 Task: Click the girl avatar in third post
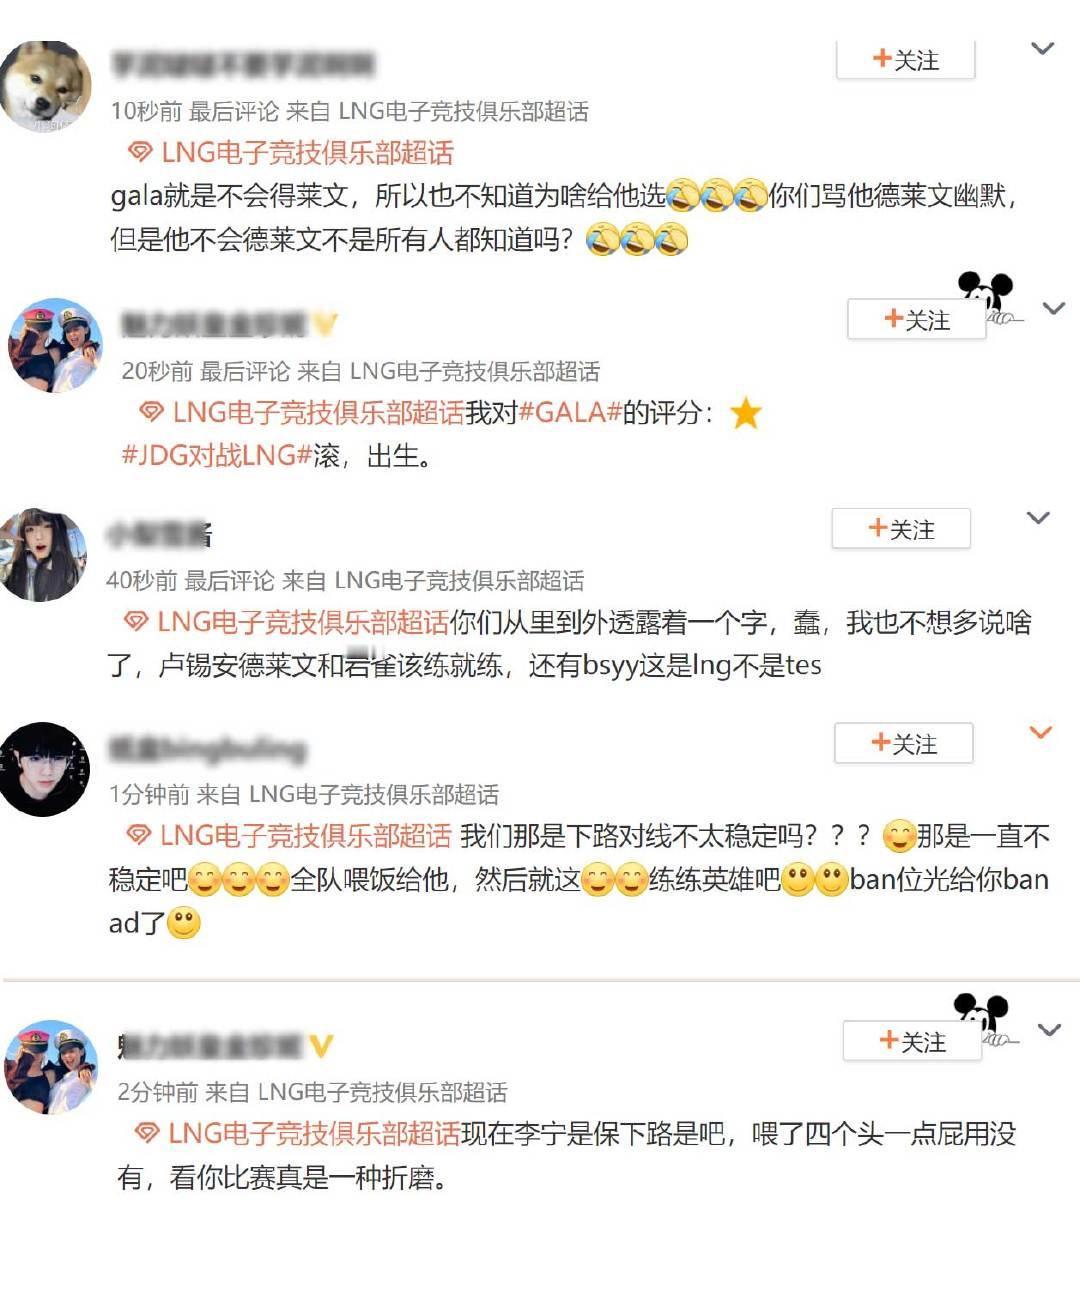click(44, 555)
